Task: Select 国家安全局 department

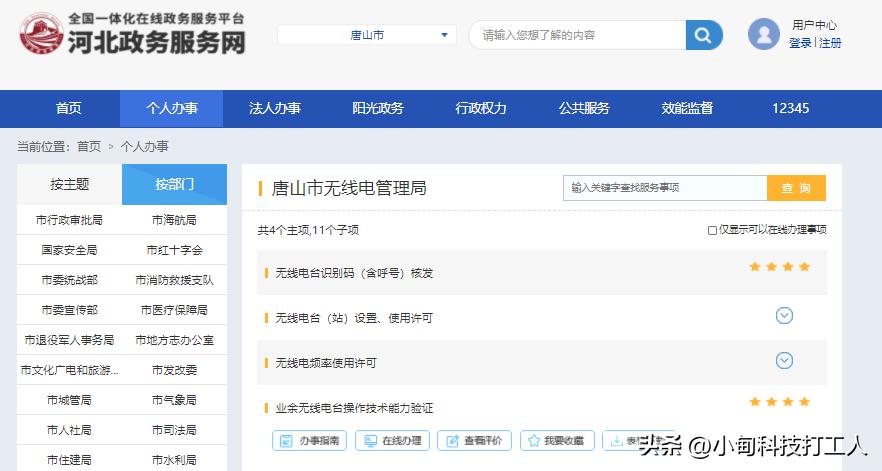Action: (69, 250)
